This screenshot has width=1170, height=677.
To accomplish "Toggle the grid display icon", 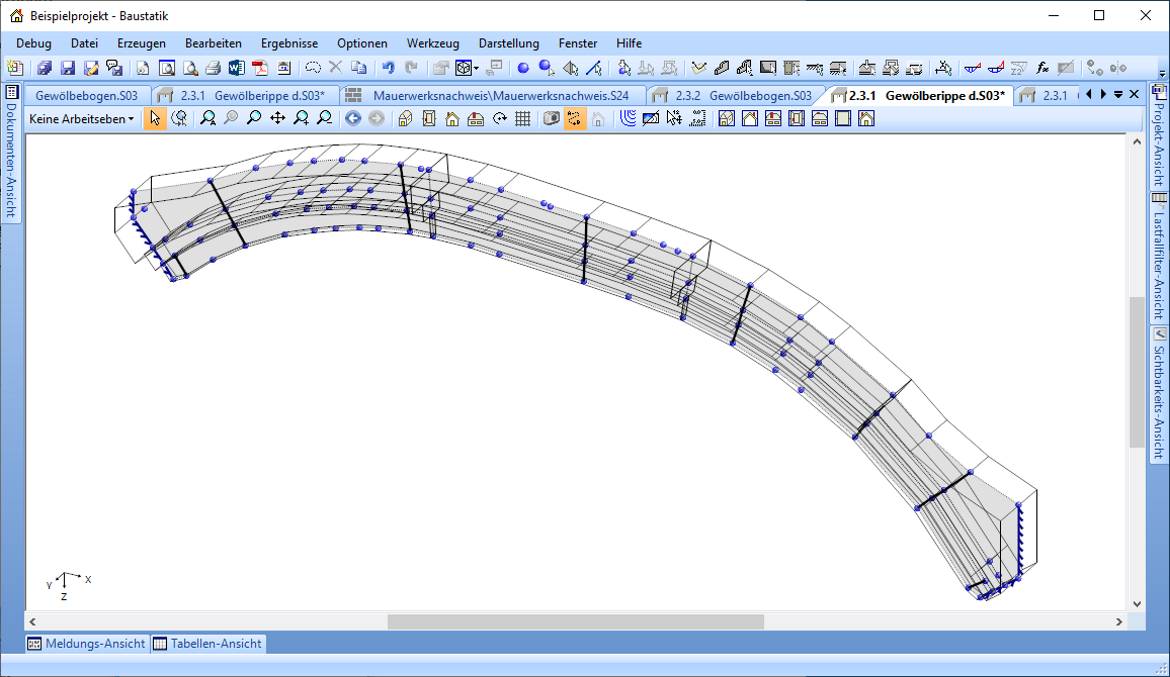I will point(522,119).
